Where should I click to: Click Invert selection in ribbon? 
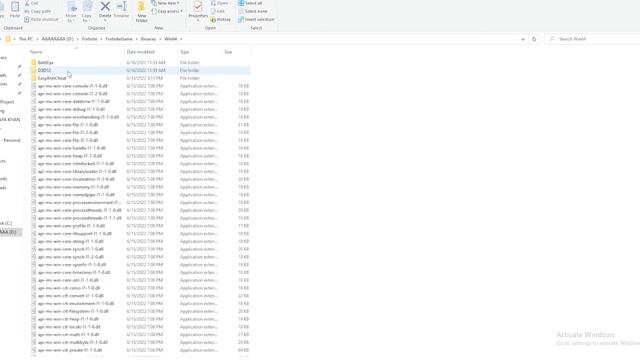click(x=256, y=19)
